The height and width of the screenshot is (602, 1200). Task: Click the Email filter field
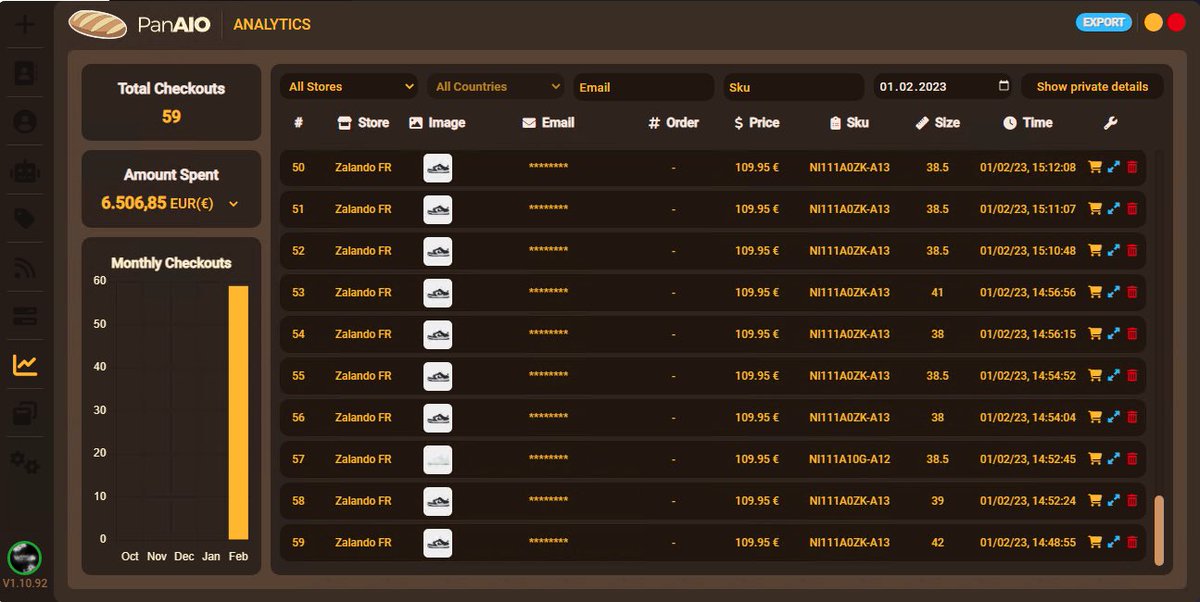click(x=644, y=87)
